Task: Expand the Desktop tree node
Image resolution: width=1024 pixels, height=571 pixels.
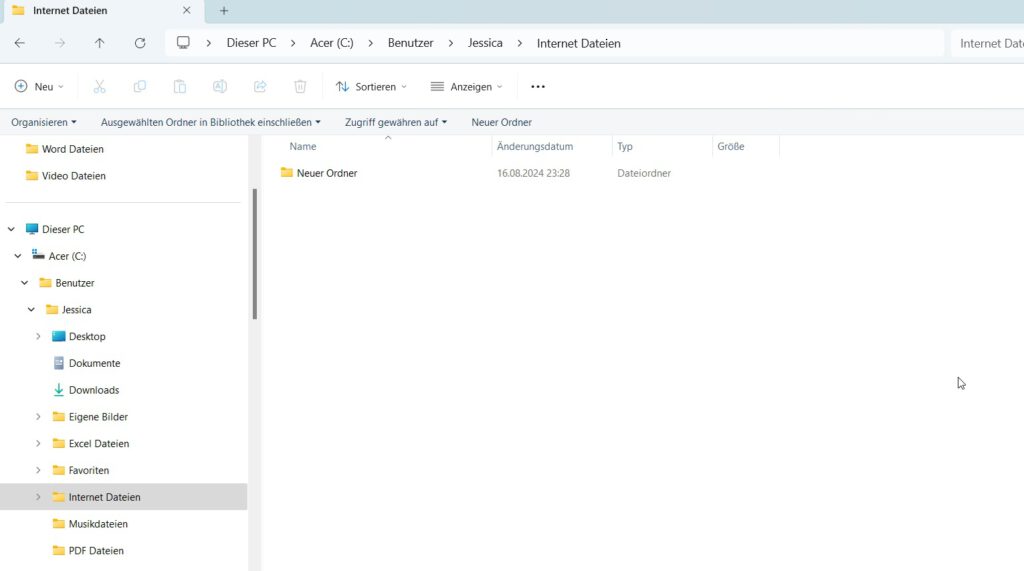Action: click(38, 336)
